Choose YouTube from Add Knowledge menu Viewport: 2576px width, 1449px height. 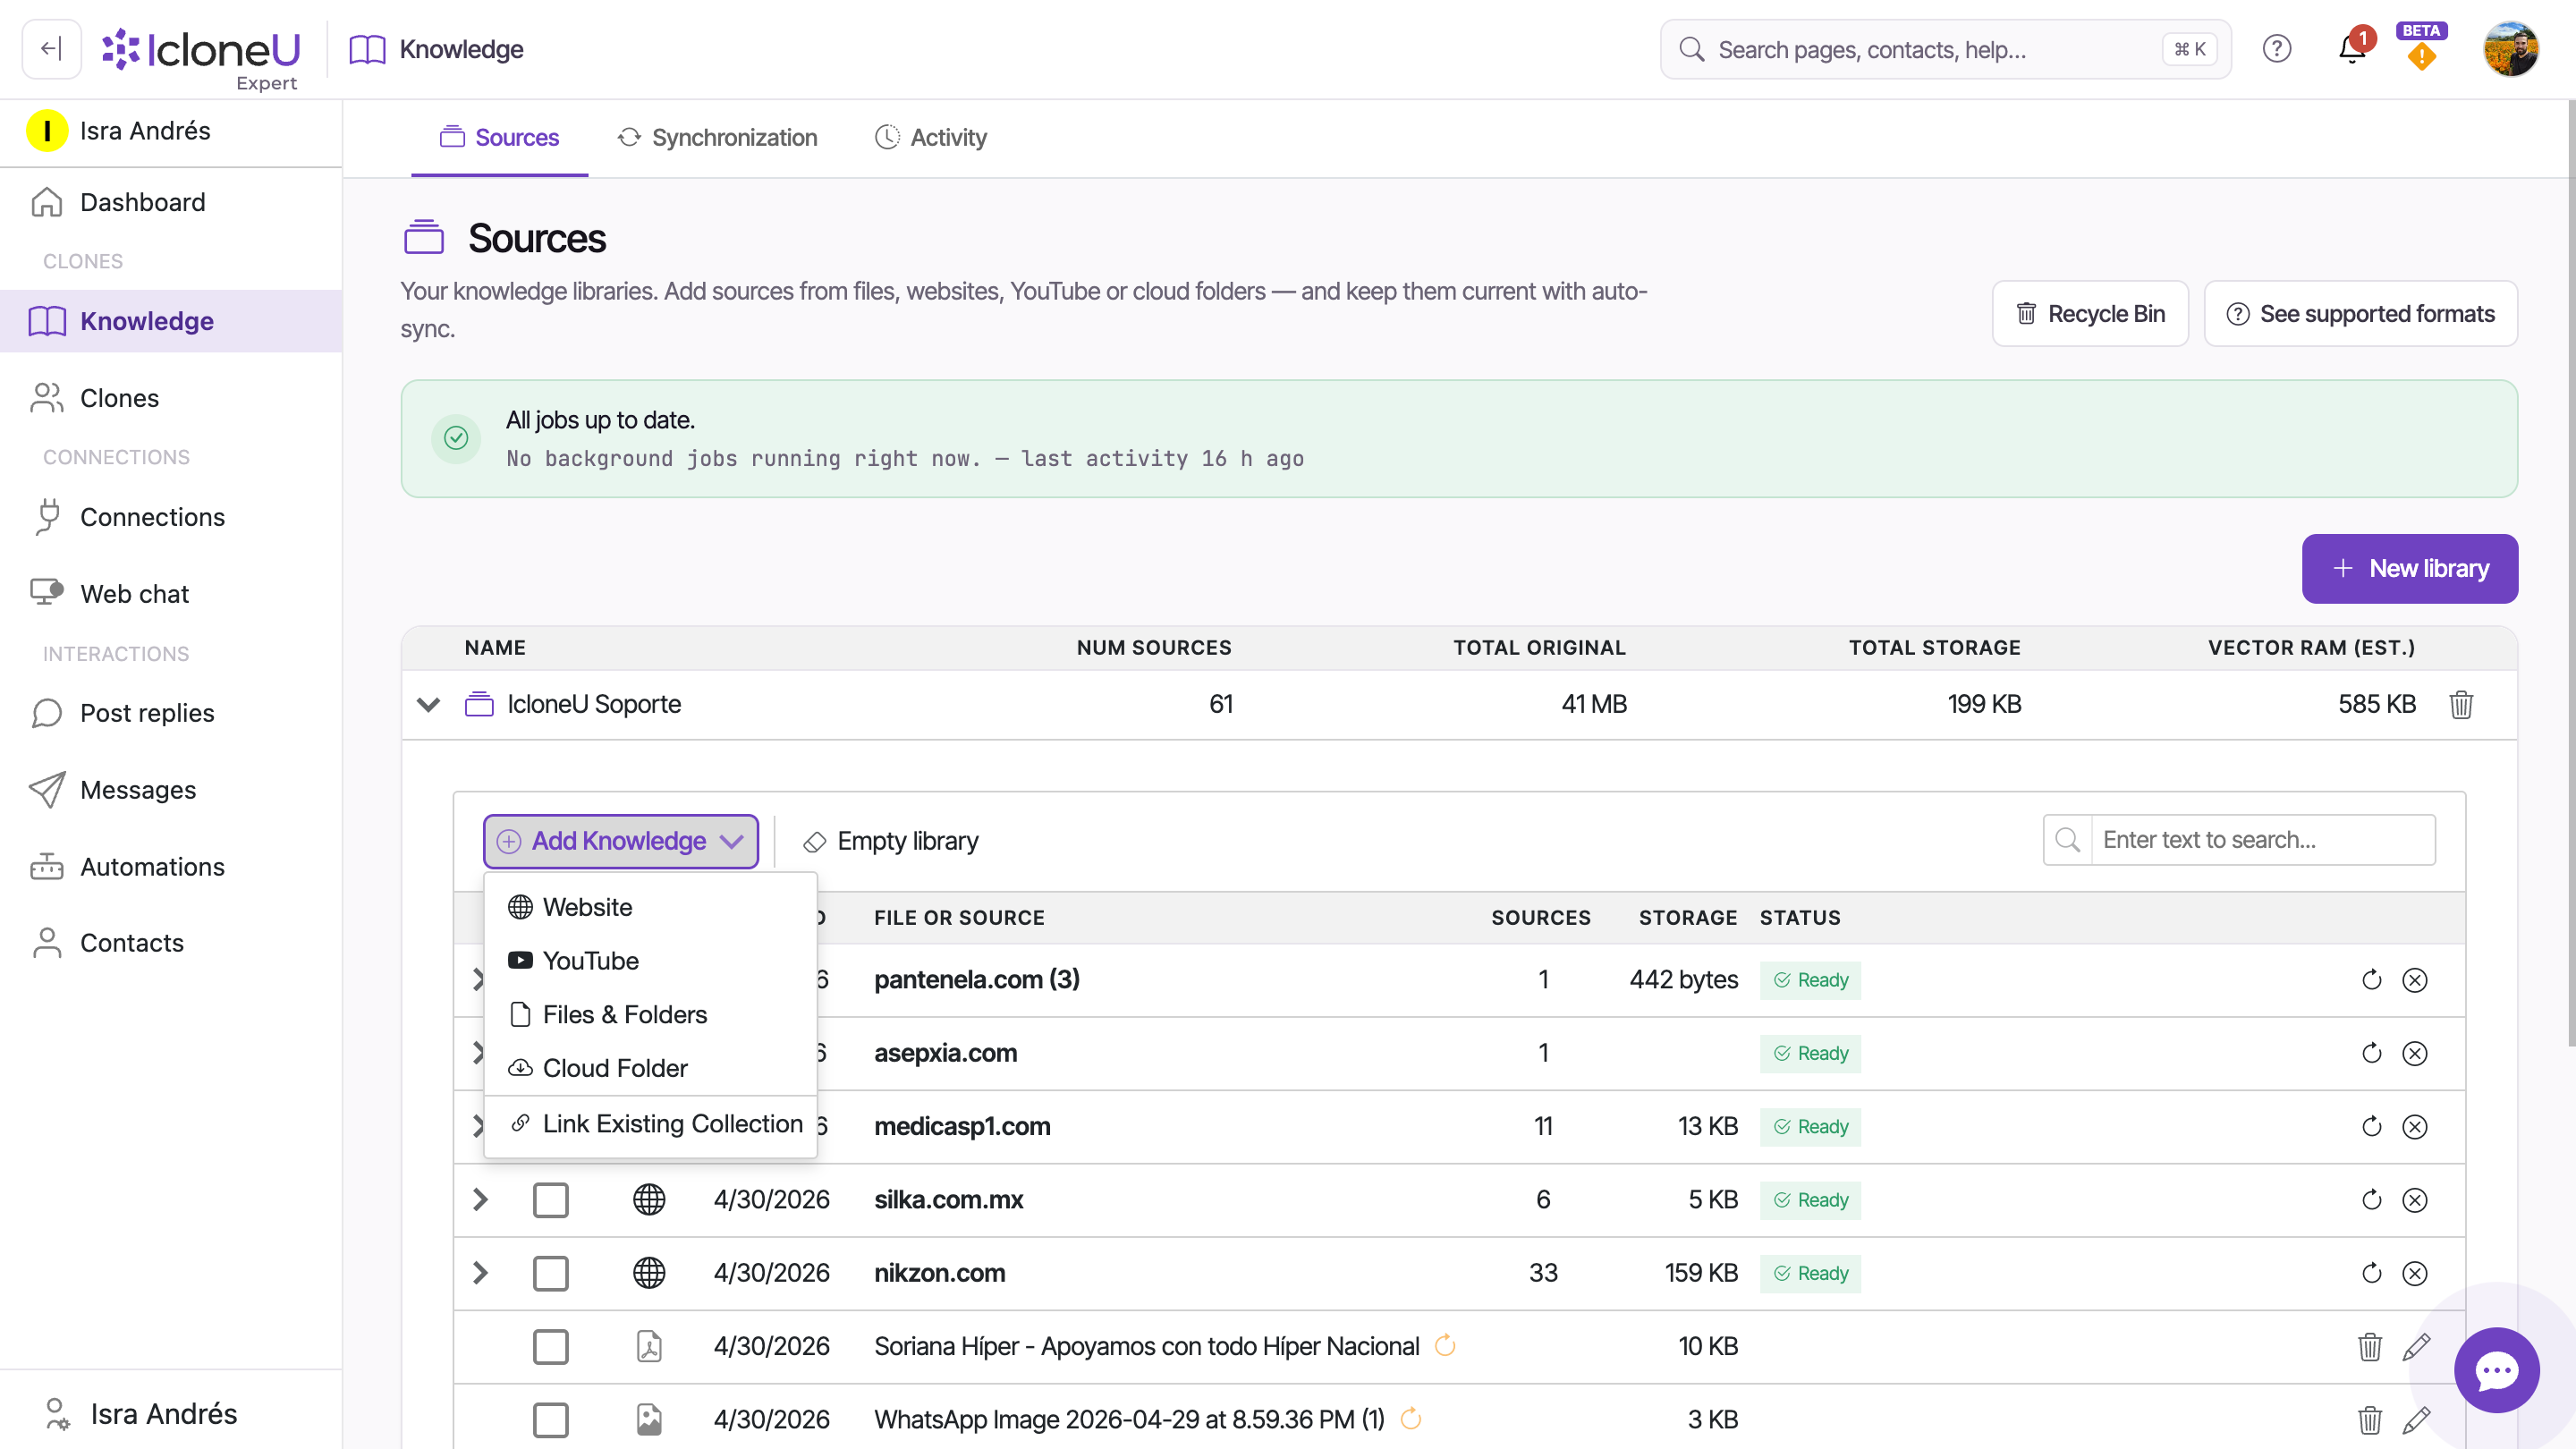pos(650,961)
